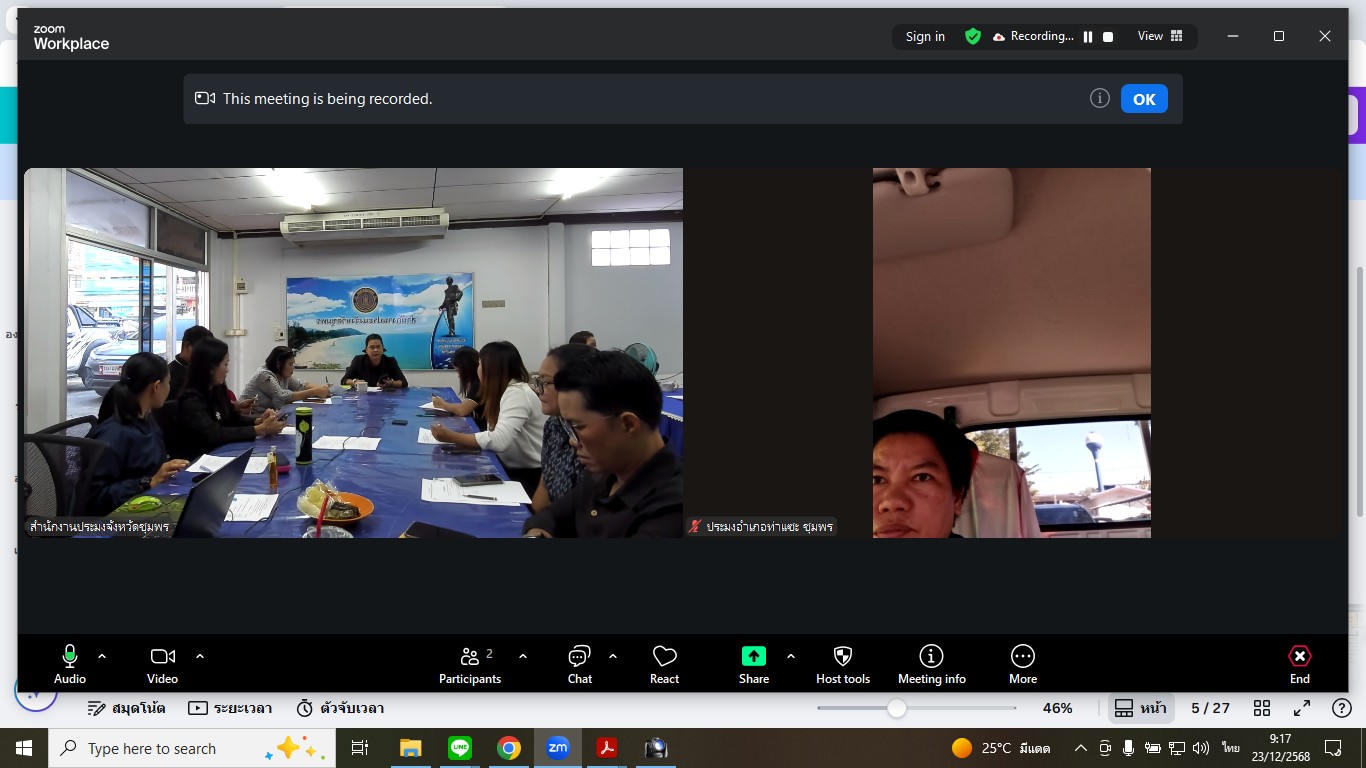The image size is (1366, 768).
Task: Expand audio options arrow next to Audio
Action: 102,656
